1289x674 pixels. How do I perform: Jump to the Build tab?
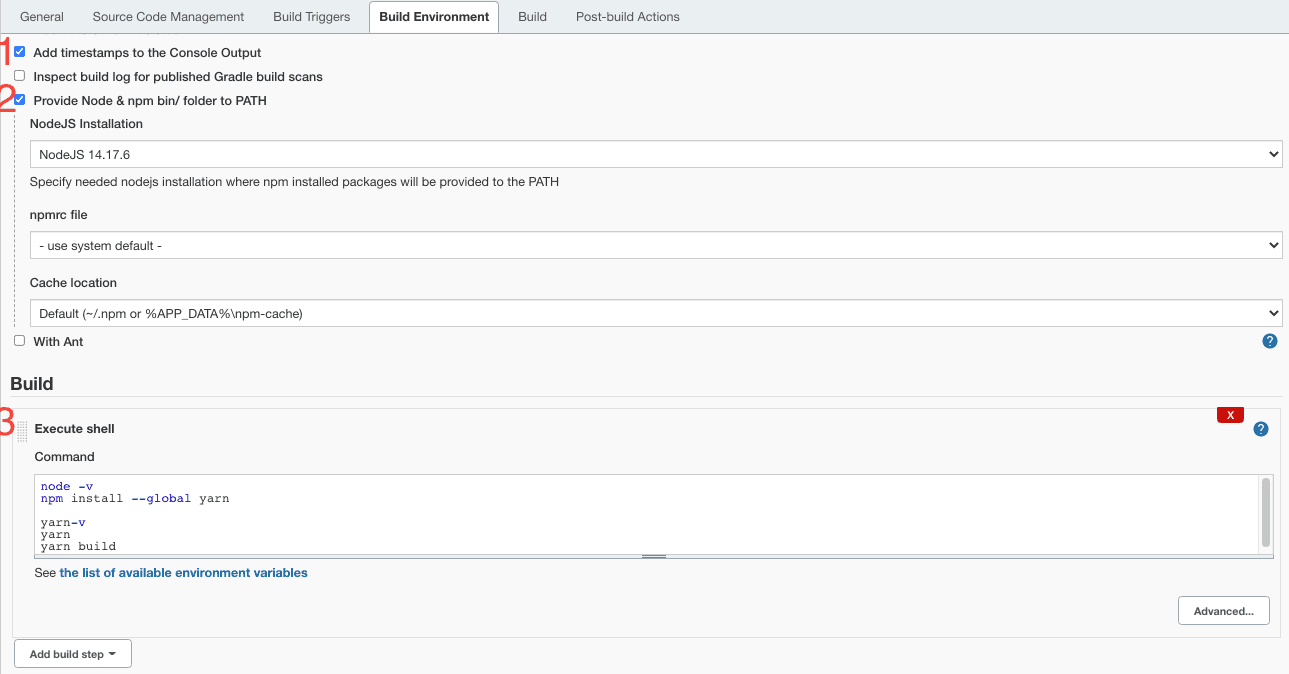click(532, 17)
